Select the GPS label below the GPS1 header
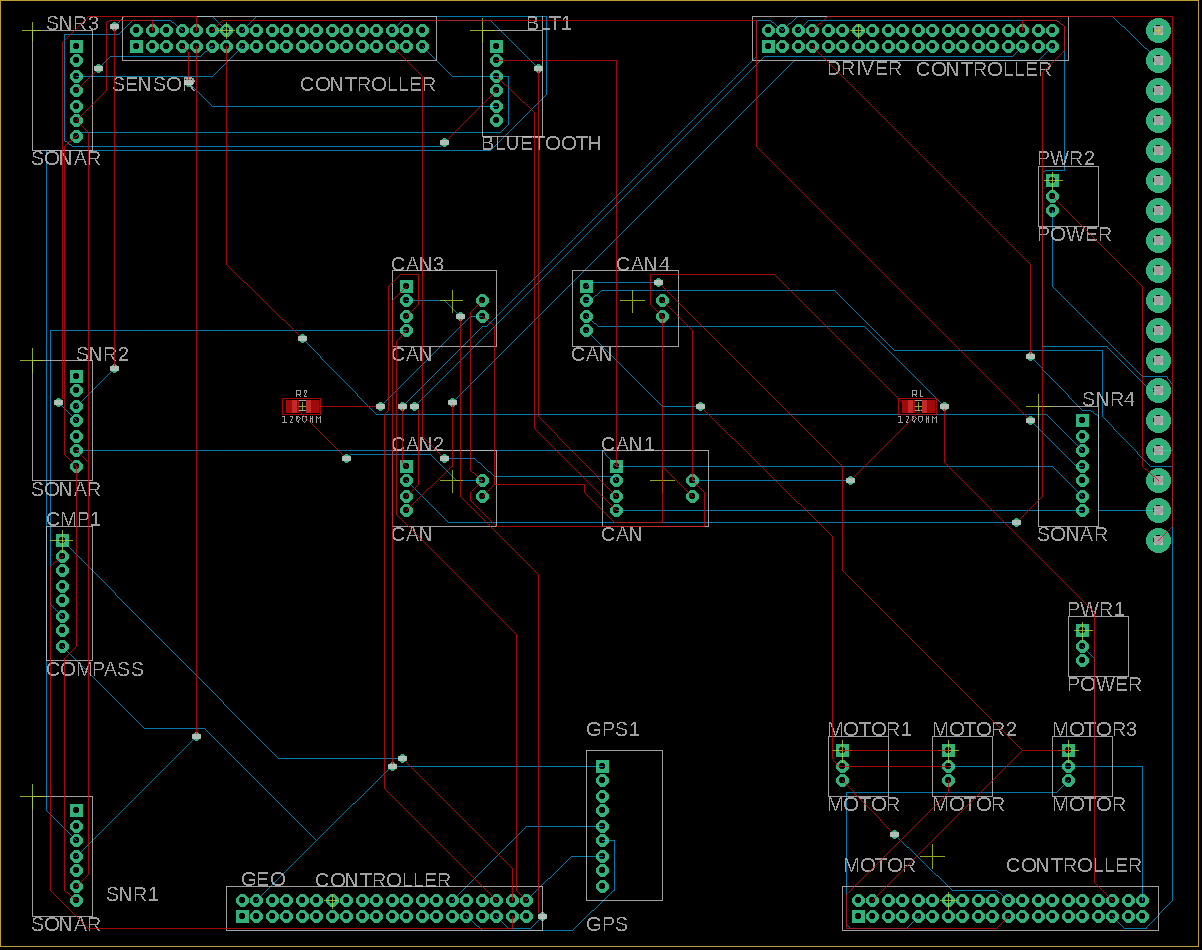 coord(607,924)
